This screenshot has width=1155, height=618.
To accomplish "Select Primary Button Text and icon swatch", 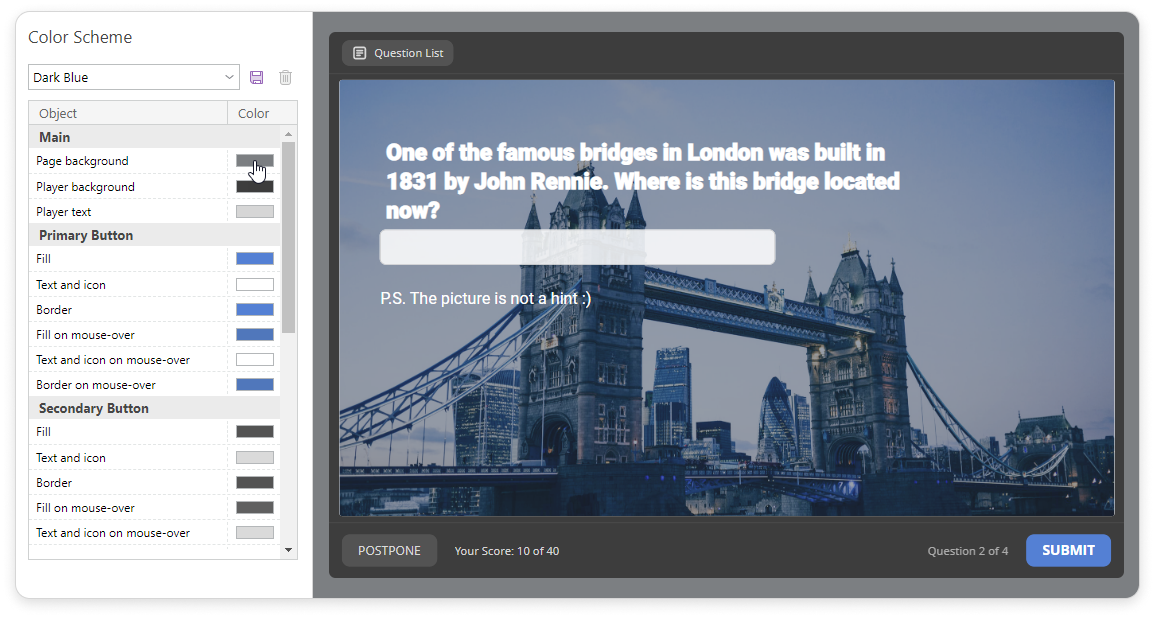I will coord(254,285).
